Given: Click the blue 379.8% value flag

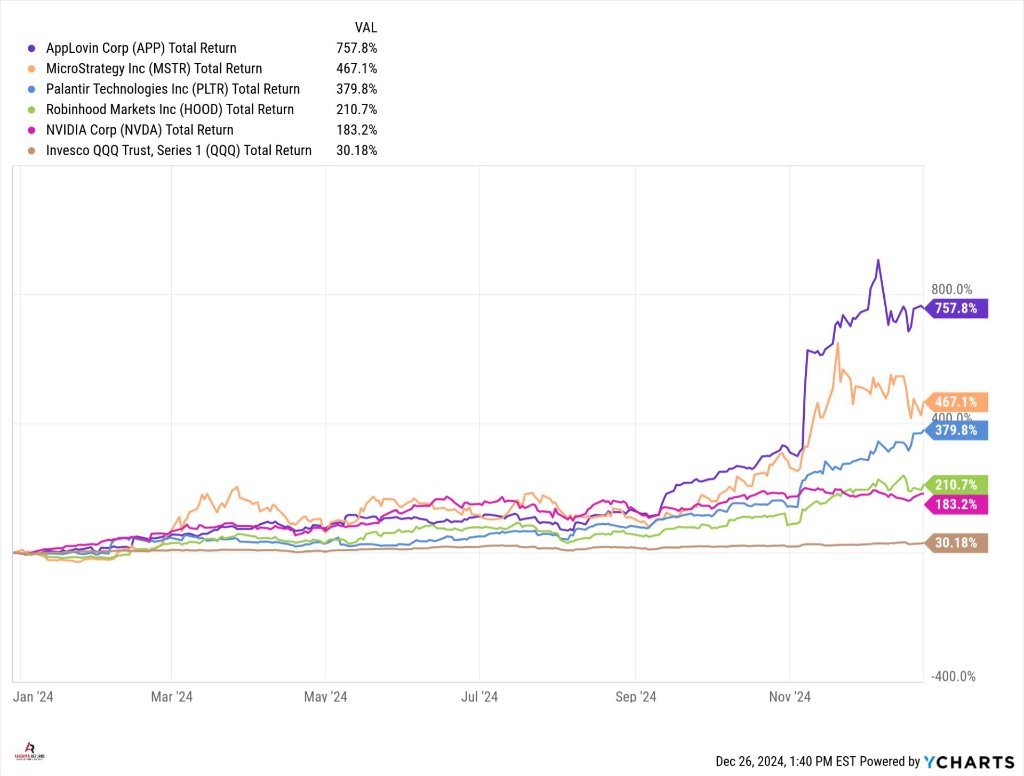Looking at the screenshot, I should tap(957, 430).
